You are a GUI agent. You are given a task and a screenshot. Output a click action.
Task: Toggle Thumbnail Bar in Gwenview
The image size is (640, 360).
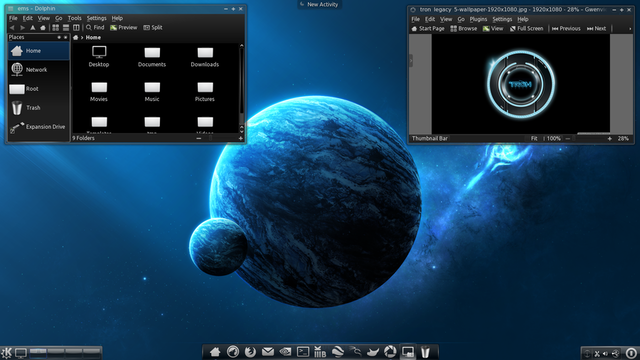coord(429,138)
